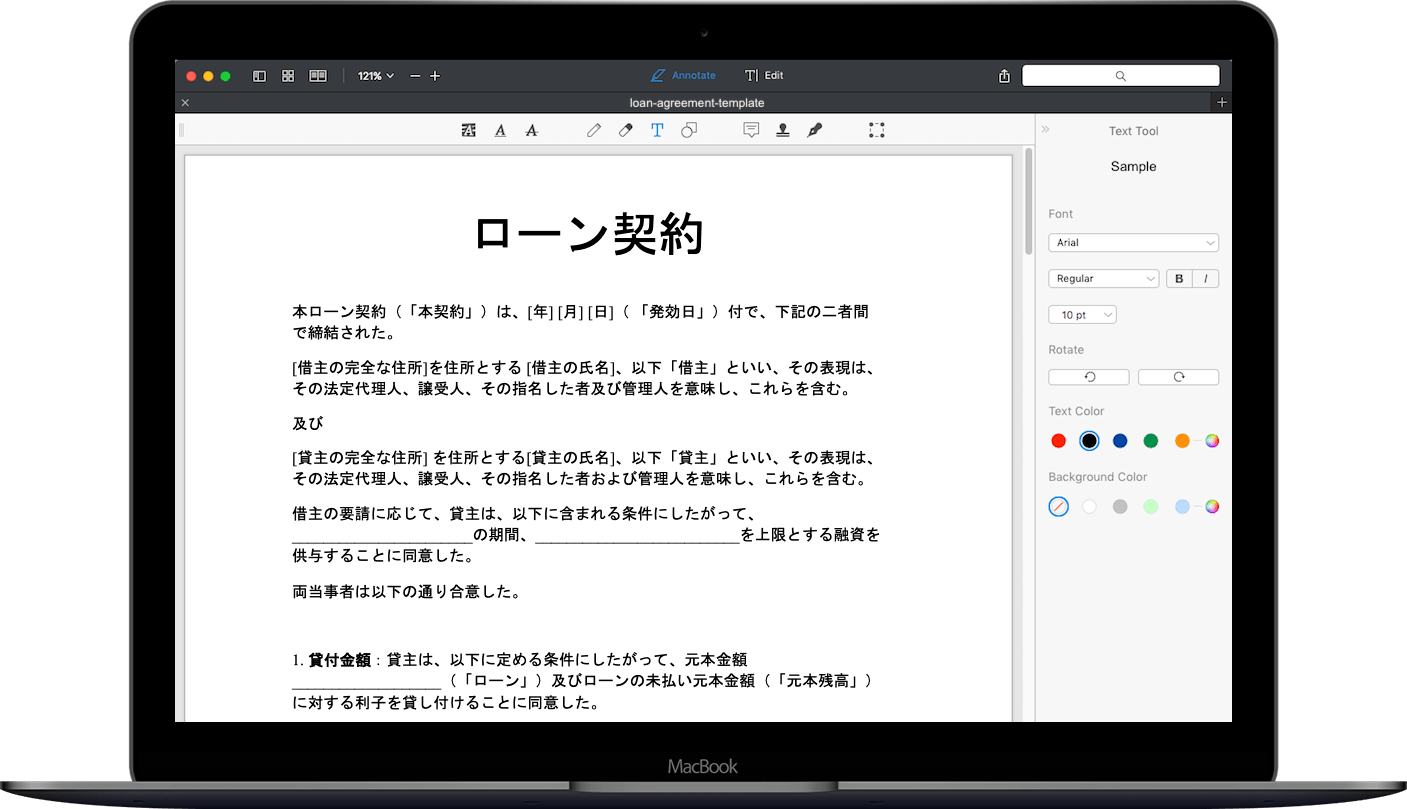The width and height of the screenshot is (1407, 809).
Task: Open the page thumbnails grid view
Action: pos(288,76)
